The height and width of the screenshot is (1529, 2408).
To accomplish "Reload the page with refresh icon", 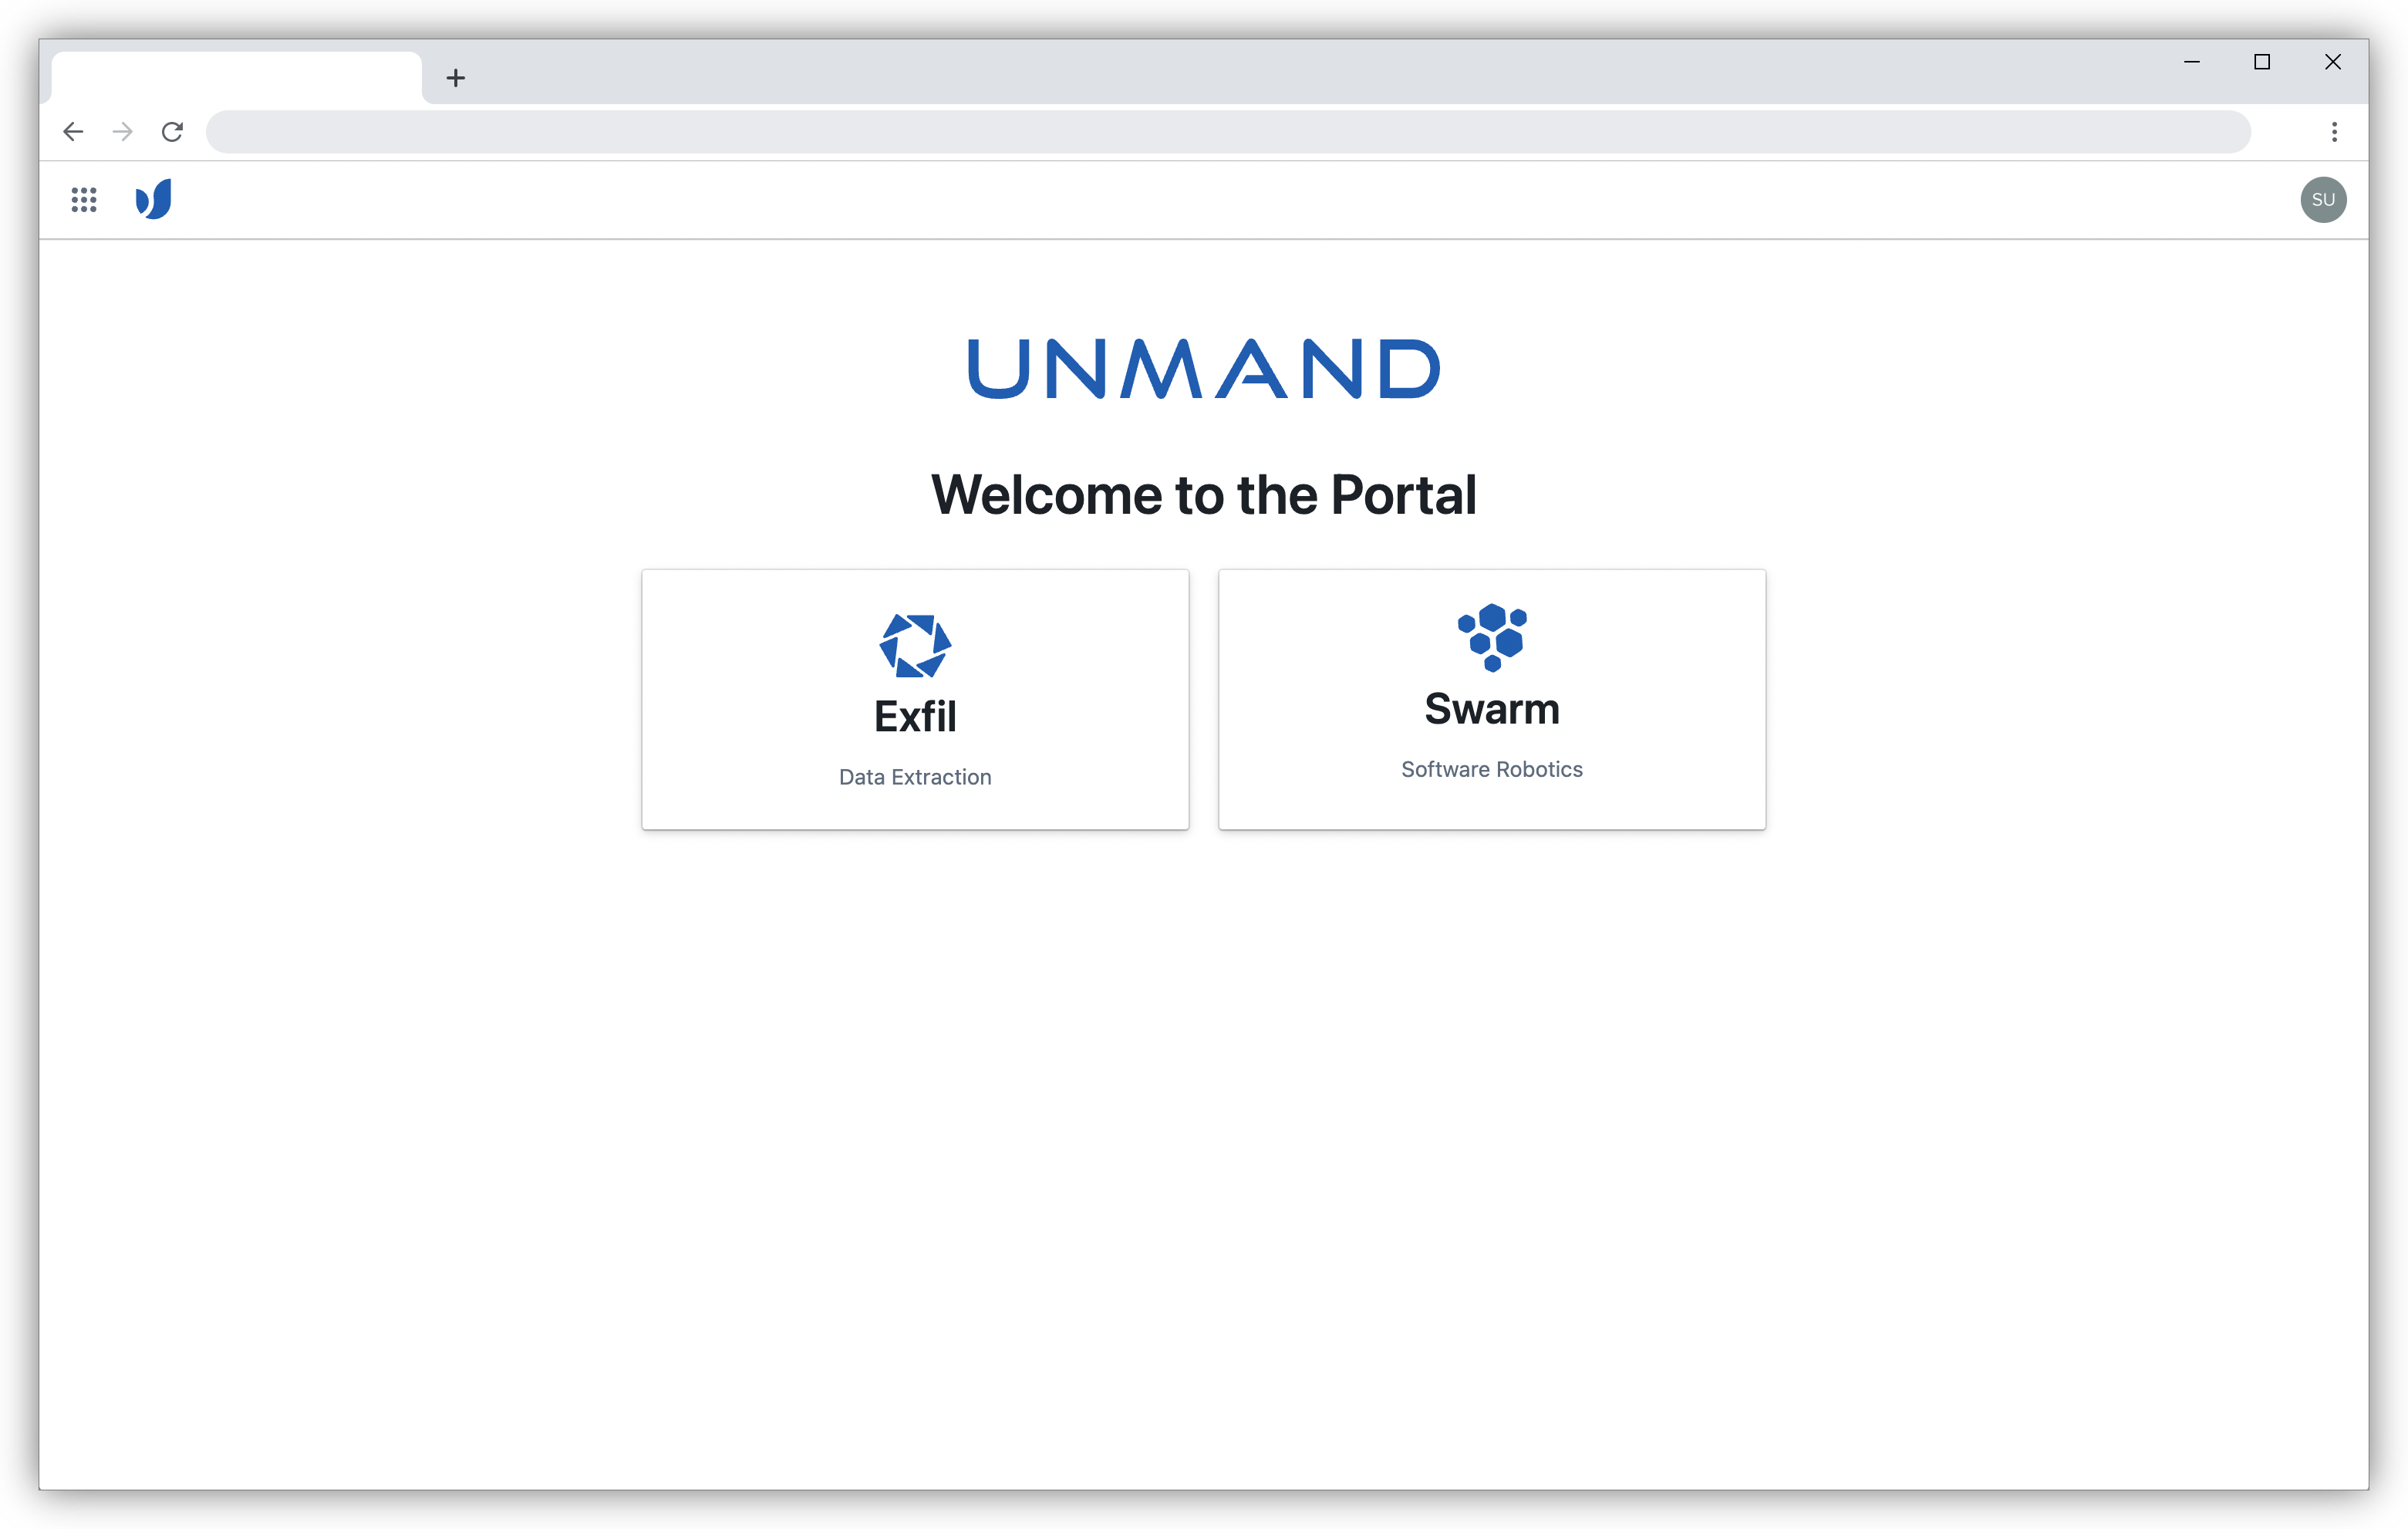I will [x=172, y=132].
